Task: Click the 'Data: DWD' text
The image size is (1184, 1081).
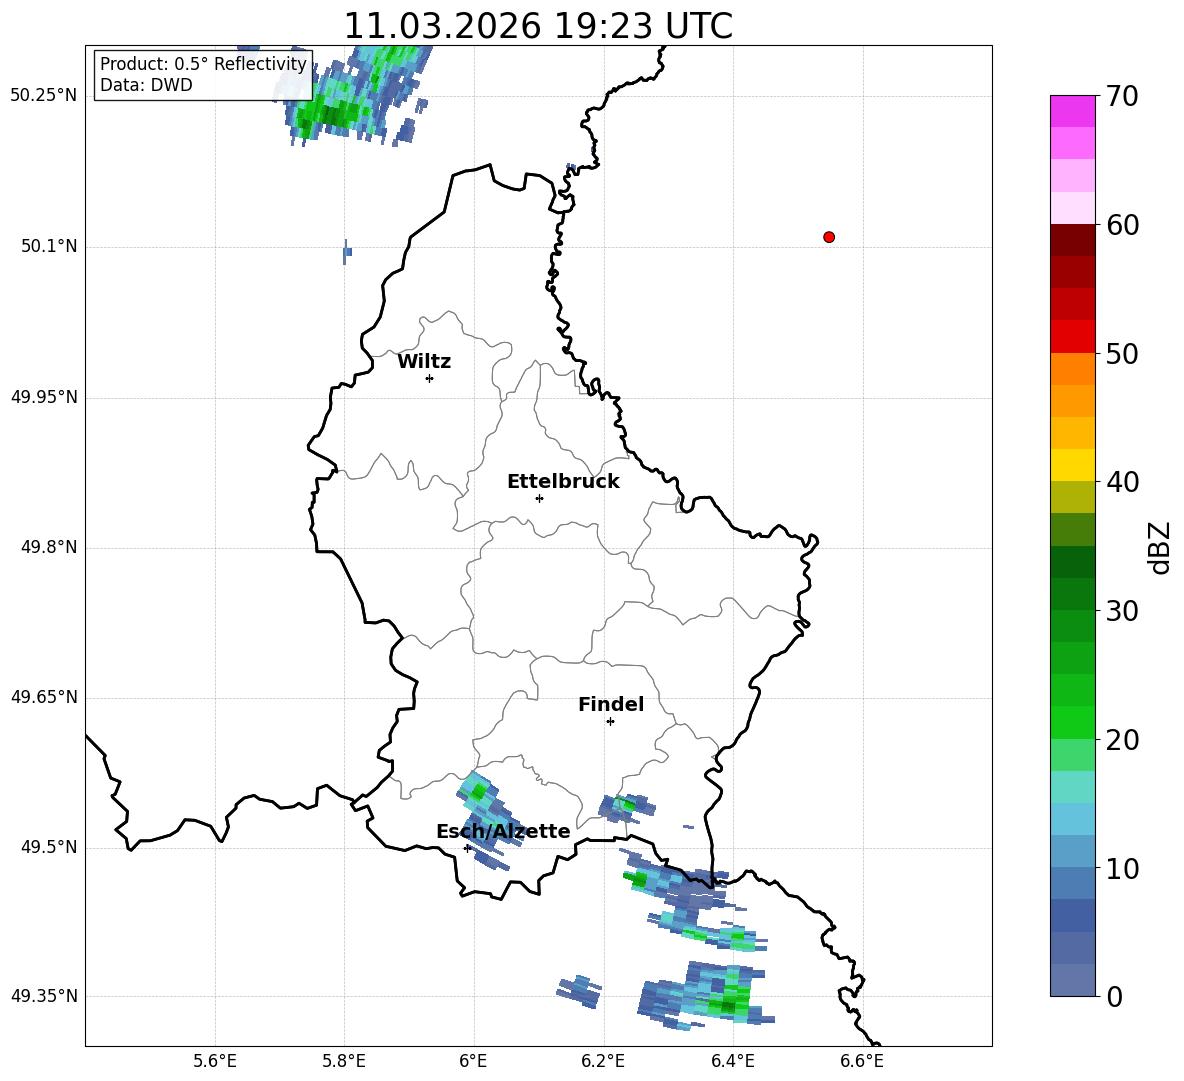Action: coord(146,85)
